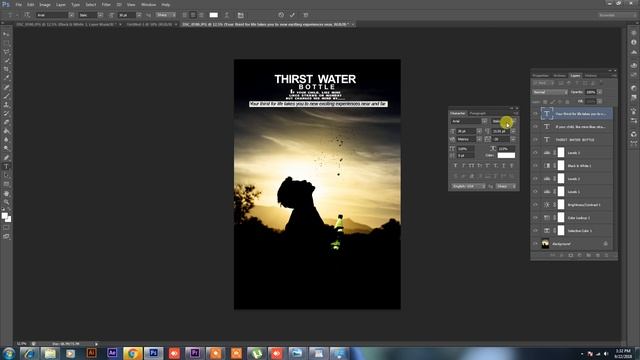
Task: Click the Character panel font size field
Action: (x=466, y=131)
